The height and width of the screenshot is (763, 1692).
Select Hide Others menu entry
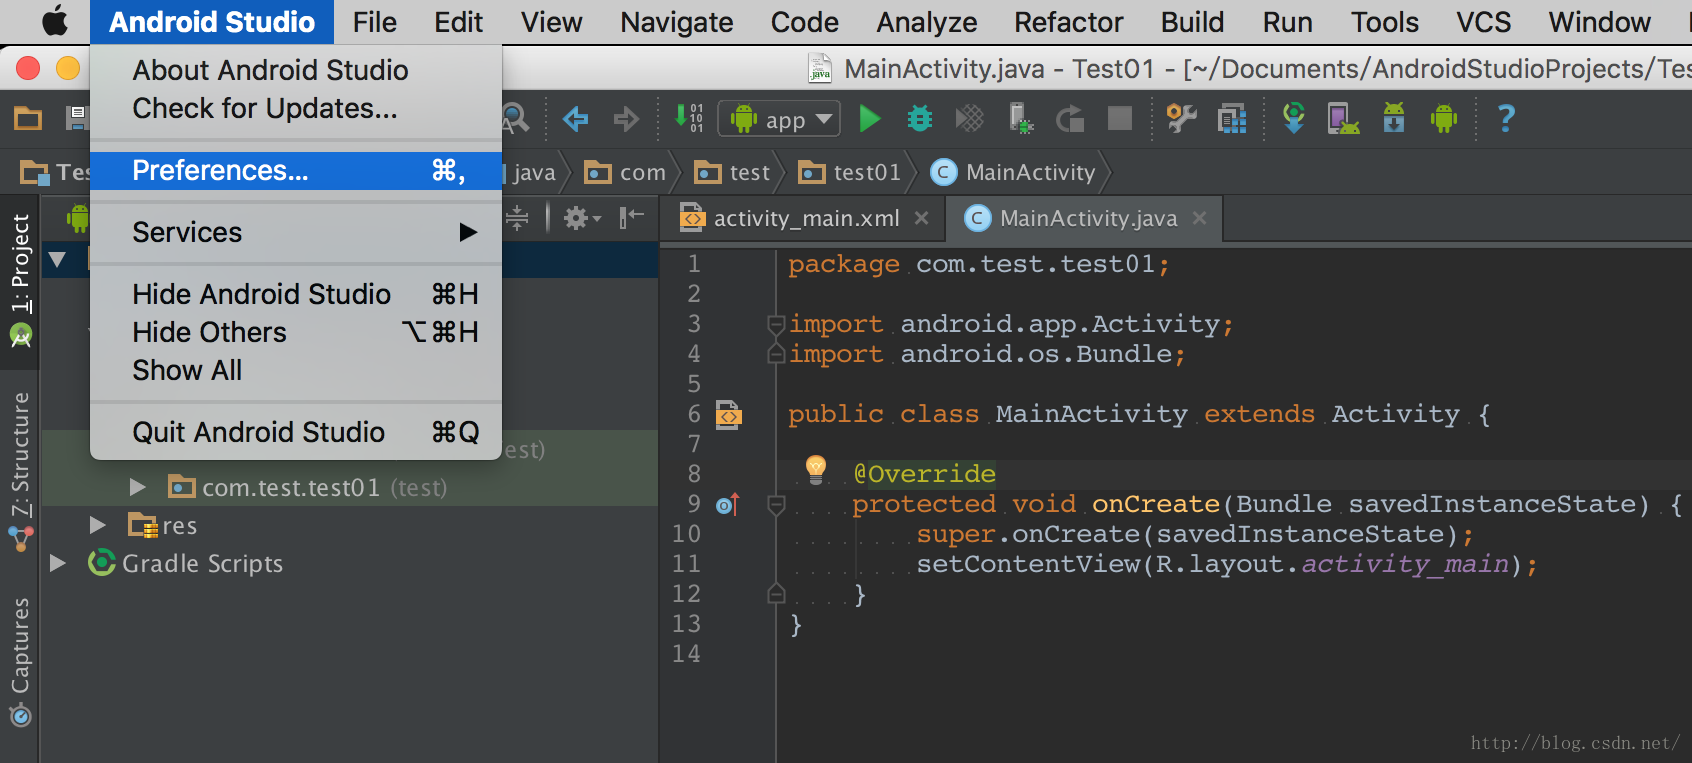tap(296, 332)
